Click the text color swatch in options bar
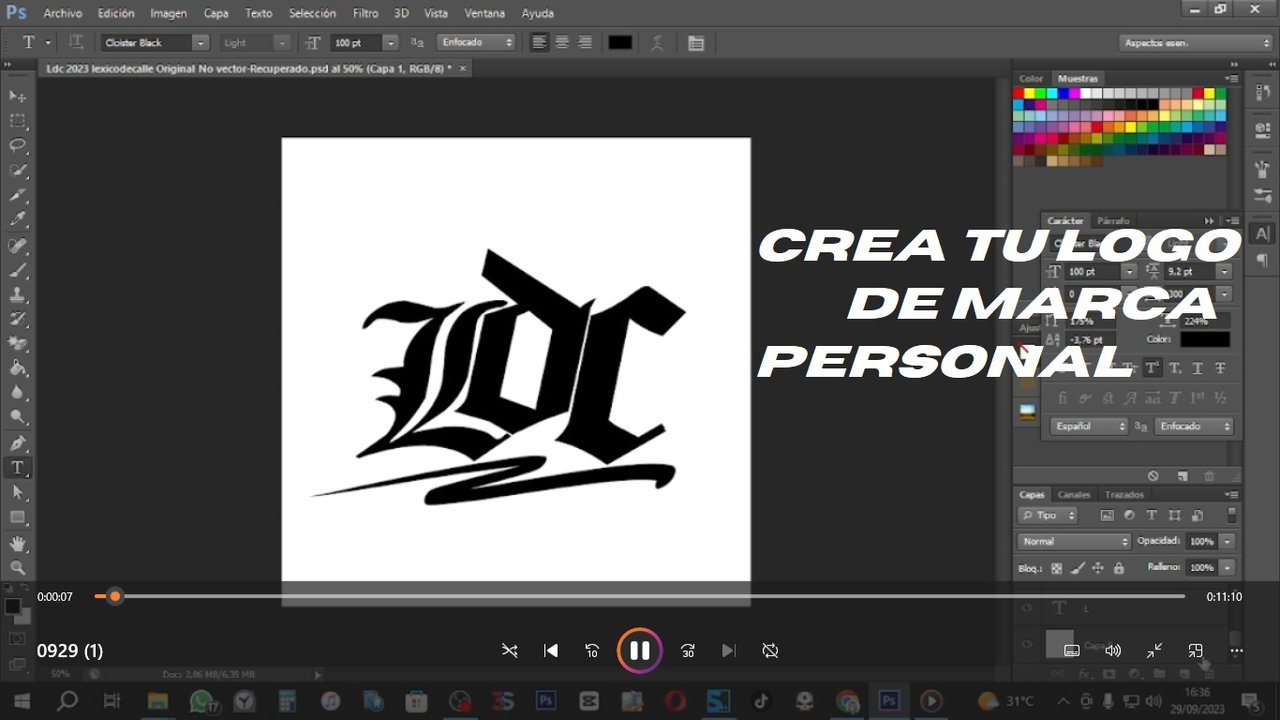This screenshot has width=1280, height=720. [620, 43]
